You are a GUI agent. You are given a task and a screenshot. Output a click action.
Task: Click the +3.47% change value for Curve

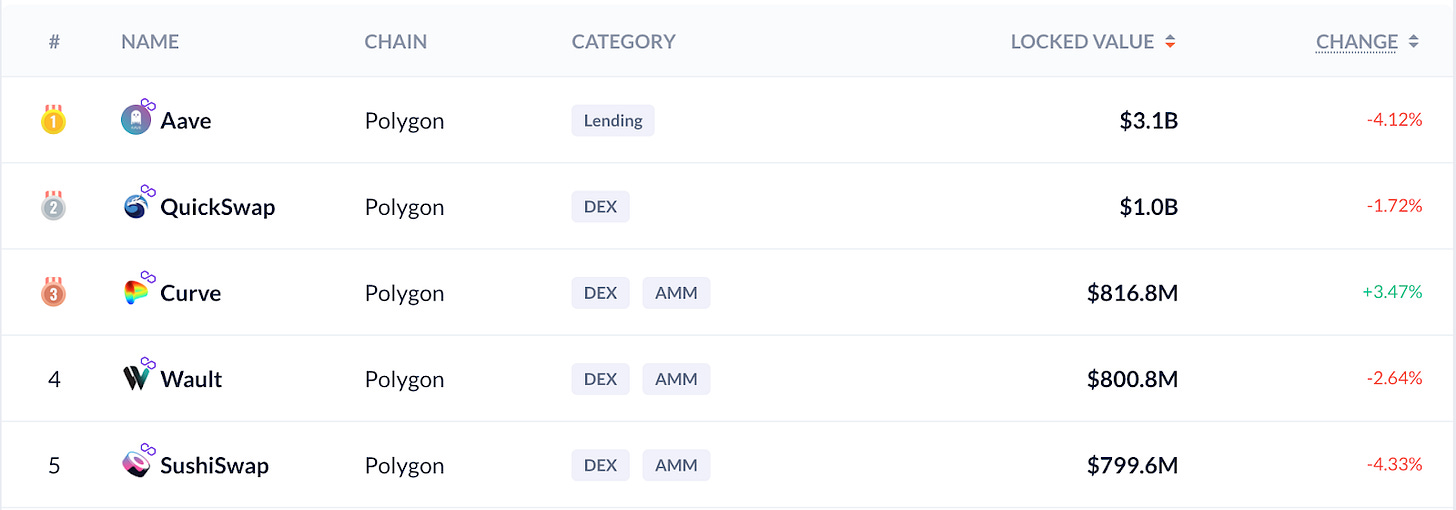point(1392,293)
